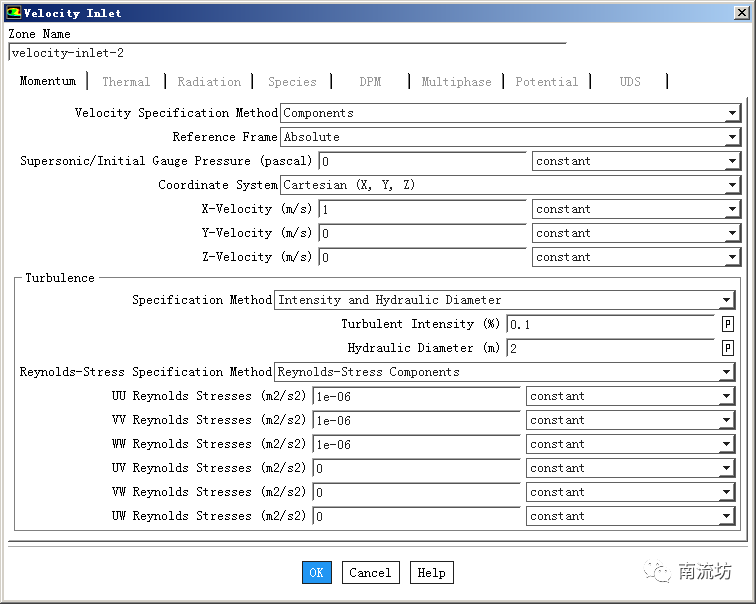The width and height of the screenshot is (756, 604).
Task: Open Help for the velocity inlet
Action: 431,573
